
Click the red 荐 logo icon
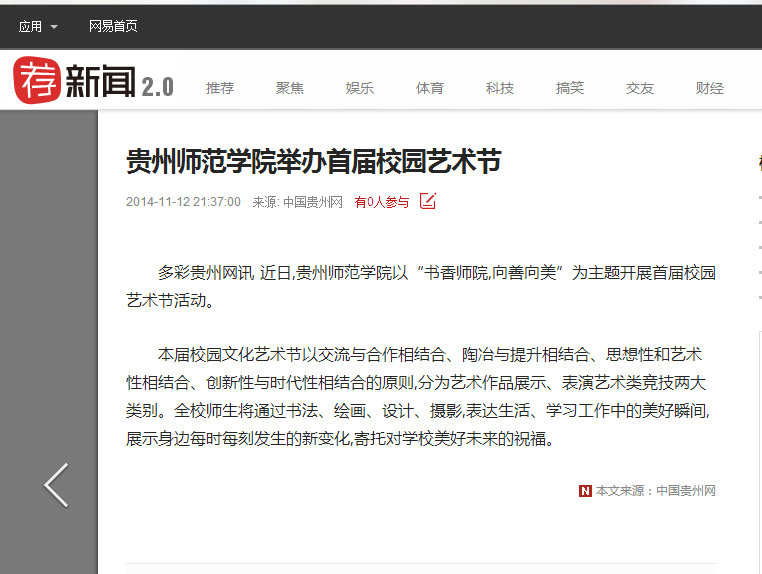37,80
